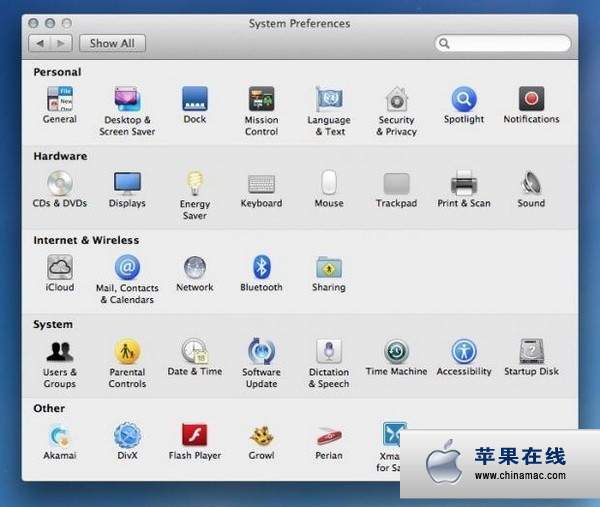Screen dimensions: 600x507
Task: Open the Flash Player preferences
Action: click(194, 436)
